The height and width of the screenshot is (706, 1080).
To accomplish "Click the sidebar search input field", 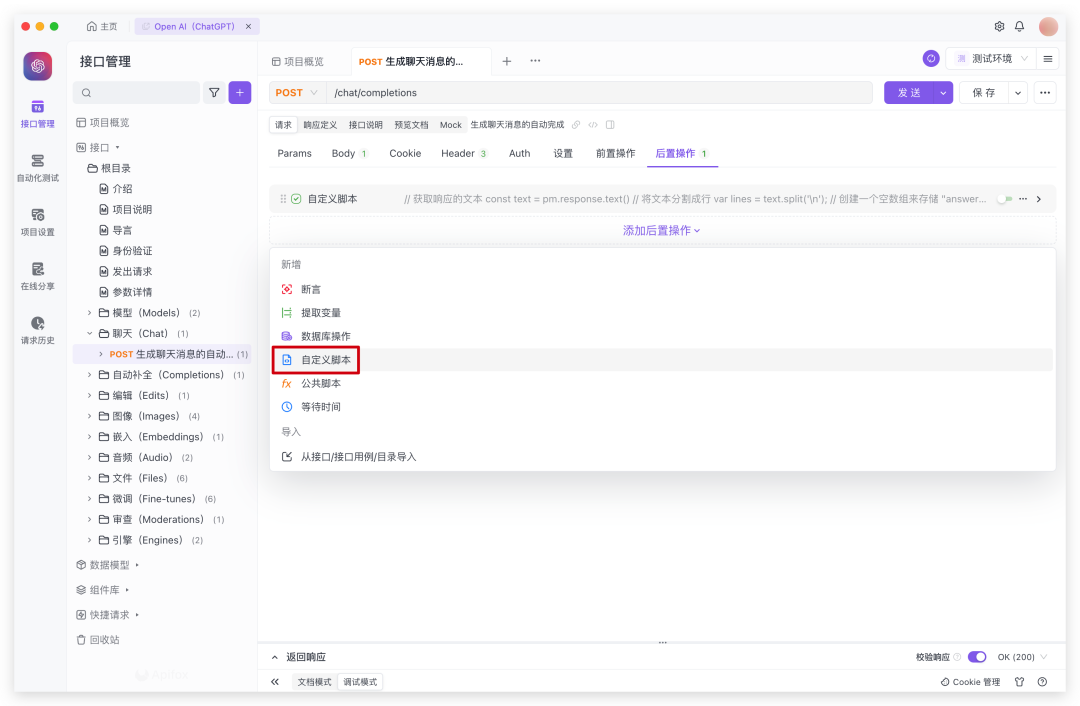I will [x=135, y=92].
